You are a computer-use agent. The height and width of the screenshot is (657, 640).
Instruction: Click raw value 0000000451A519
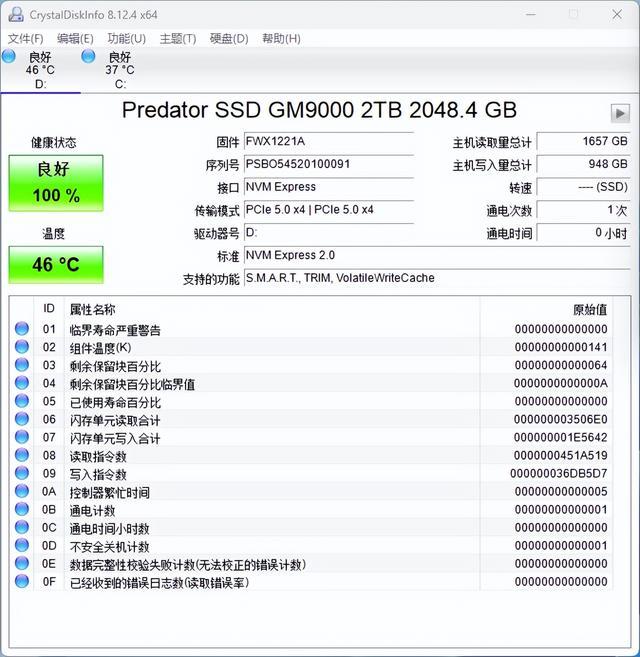click(560, 455)
